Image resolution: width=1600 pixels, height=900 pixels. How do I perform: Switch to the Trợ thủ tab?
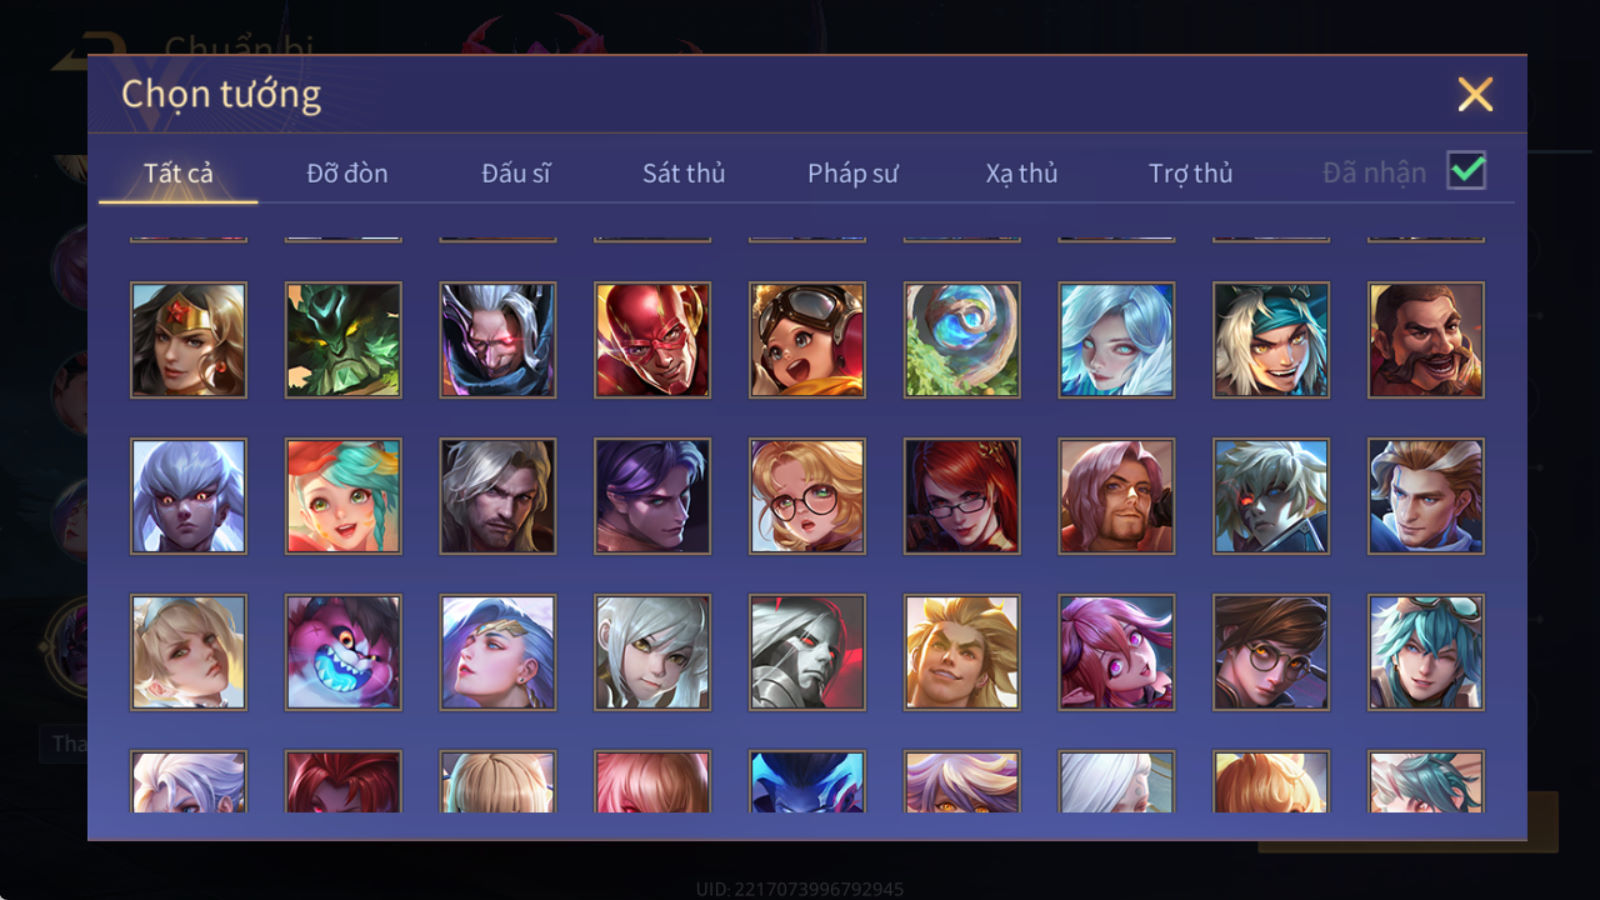1190,173
